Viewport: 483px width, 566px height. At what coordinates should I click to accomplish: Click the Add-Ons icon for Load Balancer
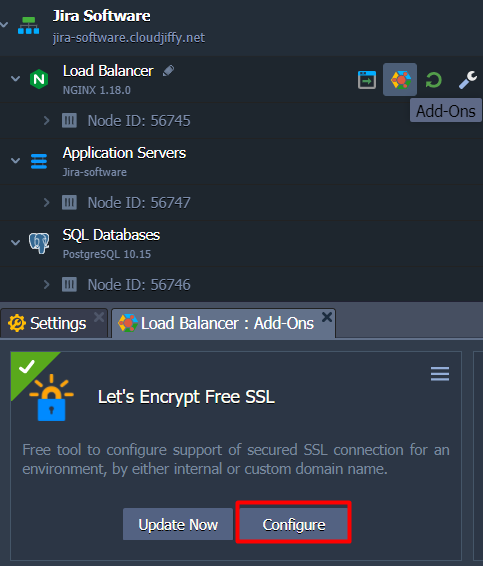click(400, 79)
